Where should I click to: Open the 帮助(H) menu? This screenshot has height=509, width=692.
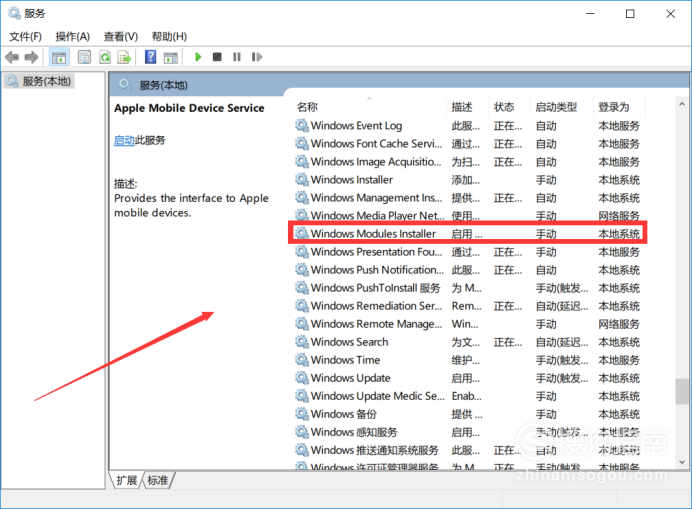(x=169, y=37)
